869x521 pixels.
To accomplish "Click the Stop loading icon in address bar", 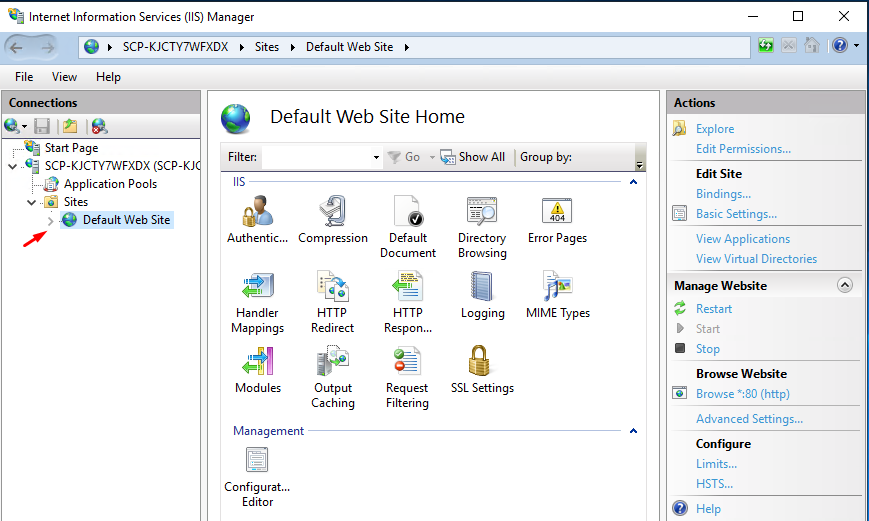I will (x=789, y=45).
